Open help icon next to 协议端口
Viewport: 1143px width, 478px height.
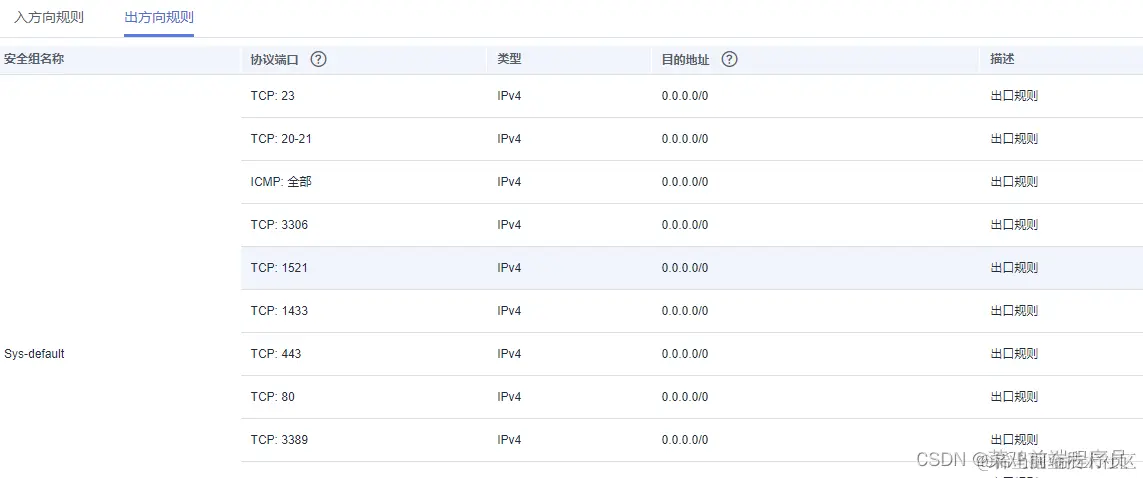point(318,60)
